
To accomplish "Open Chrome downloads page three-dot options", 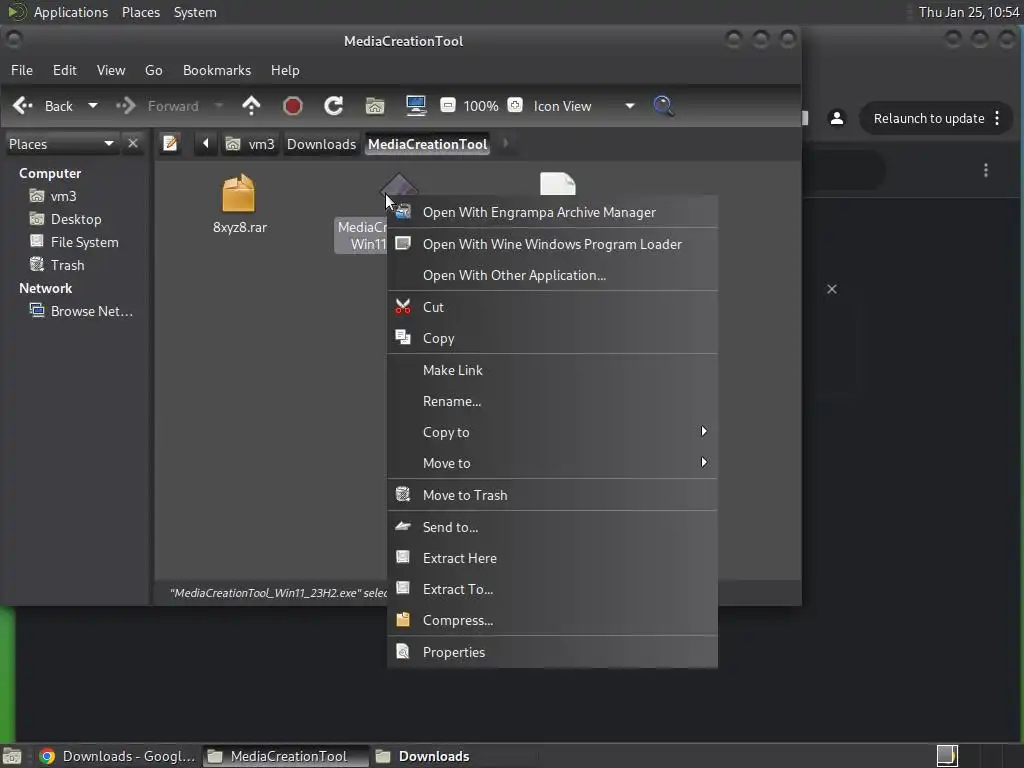I will [985, 170].
